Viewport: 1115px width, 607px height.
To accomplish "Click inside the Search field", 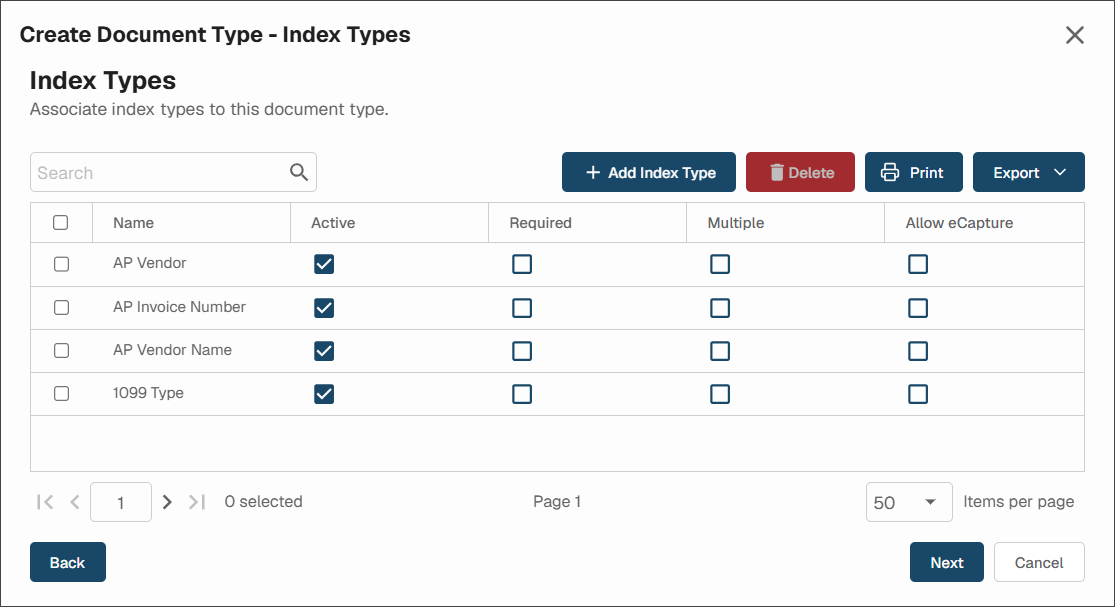I will click(x=173, y=172).
